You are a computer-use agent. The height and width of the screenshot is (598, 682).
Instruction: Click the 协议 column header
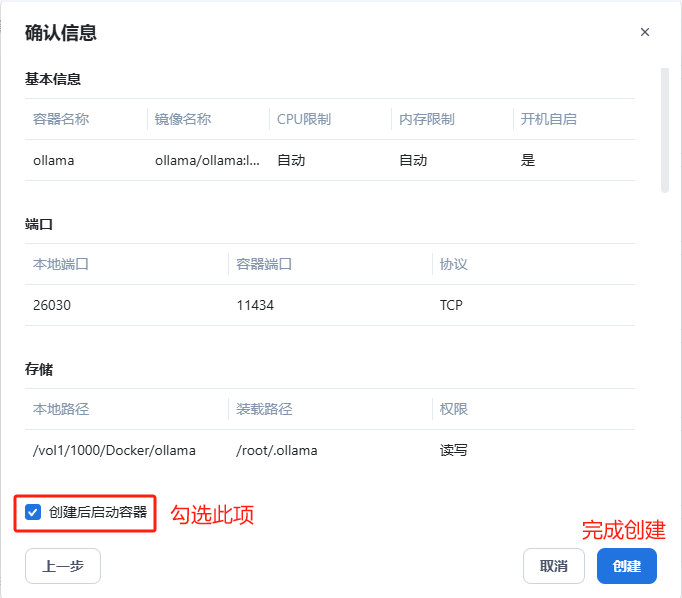coord(453,264)
